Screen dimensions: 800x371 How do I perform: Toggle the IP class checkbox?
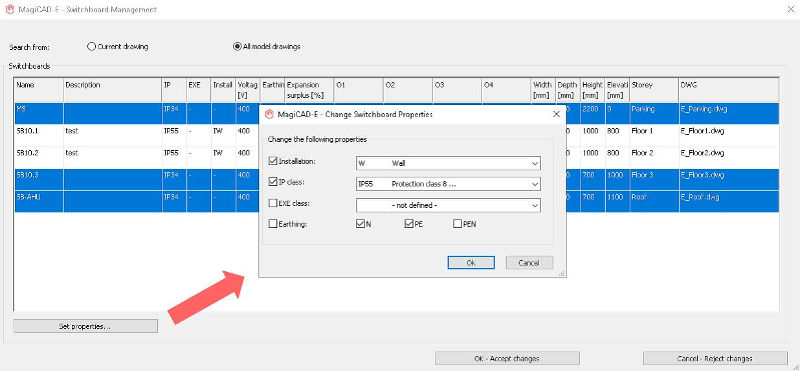click(273, 182)
